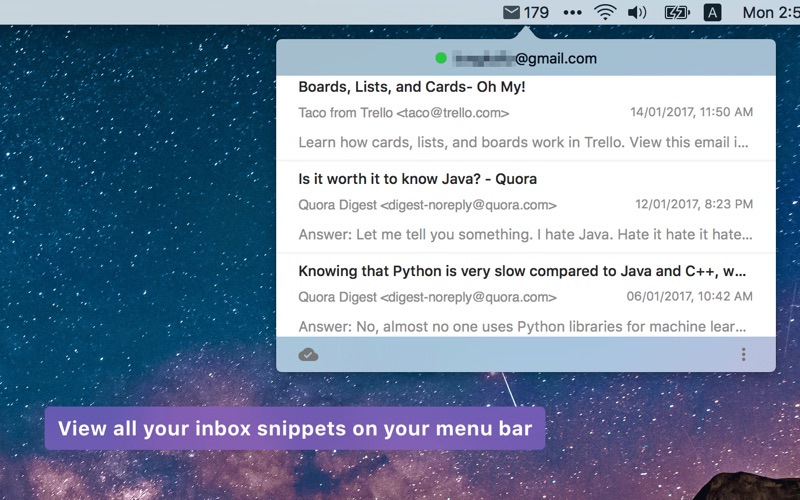
Task: Open the battery charging status menu
Action: pyautogui.click(x=677, y=12)
